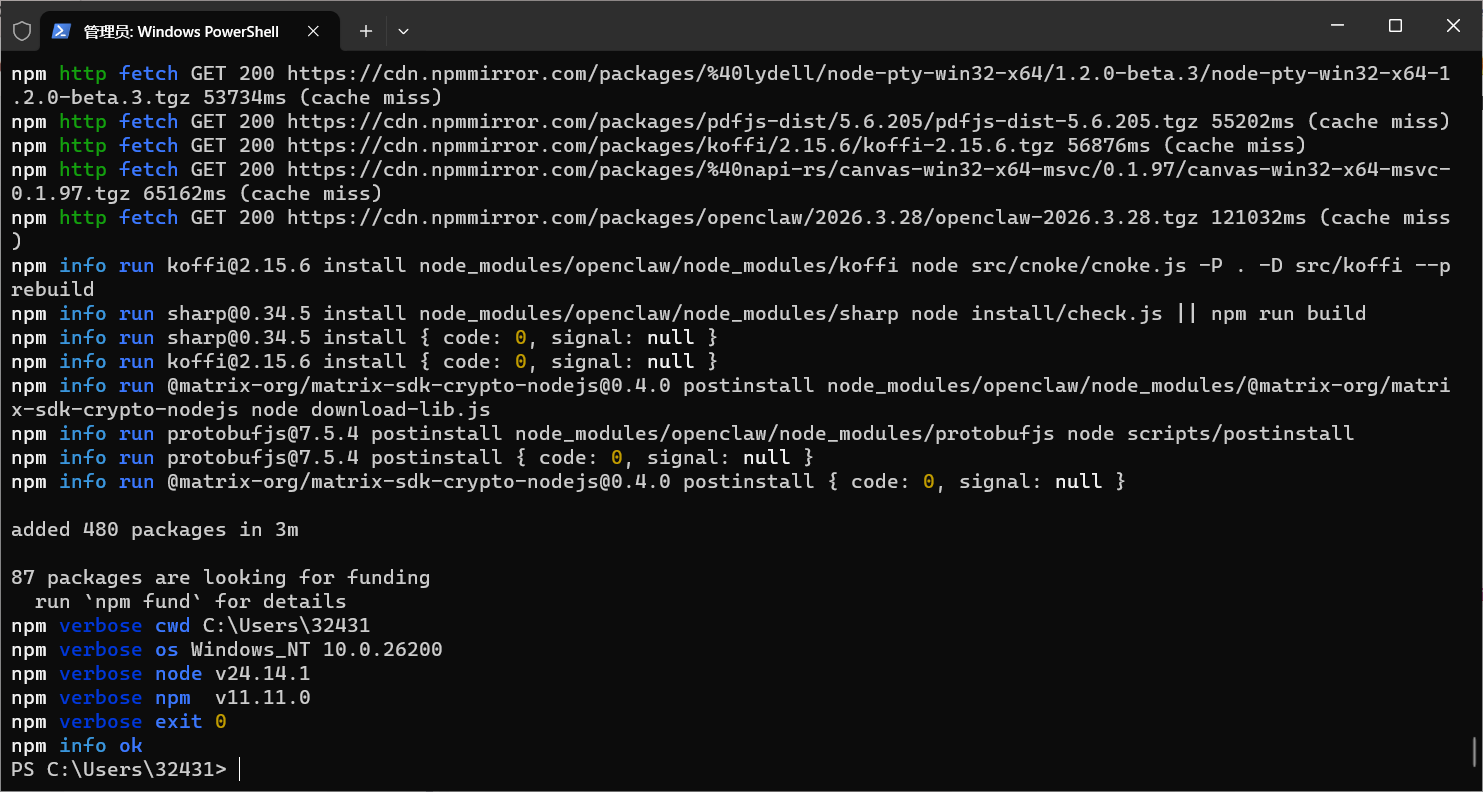
Task: Click the "added 480 packages in 3m" line
Action: (155, 529)
